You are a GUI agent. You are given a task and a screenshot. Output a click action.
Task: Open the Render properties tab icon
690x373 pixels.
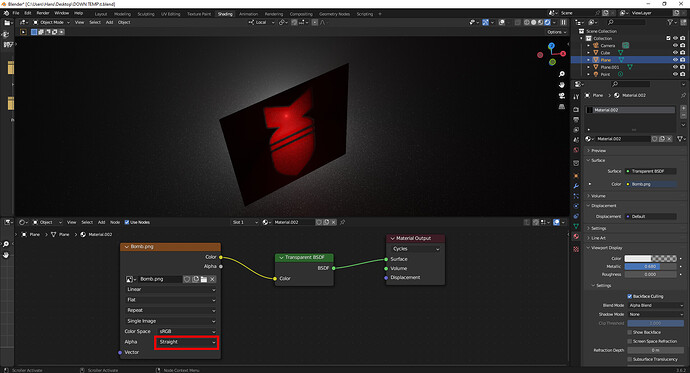point(576,109)
